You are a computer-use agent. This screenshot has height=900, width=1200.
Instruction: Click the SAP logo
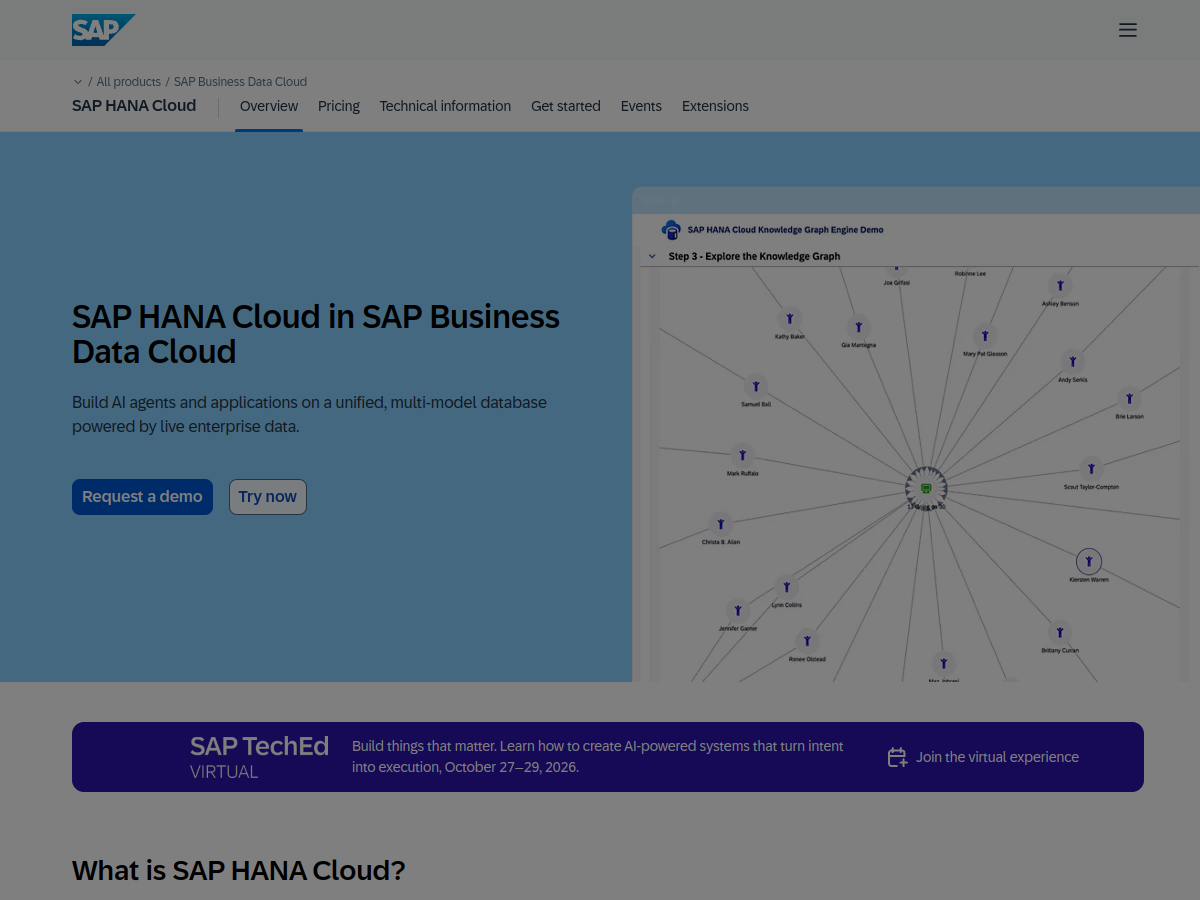[103, 30]
